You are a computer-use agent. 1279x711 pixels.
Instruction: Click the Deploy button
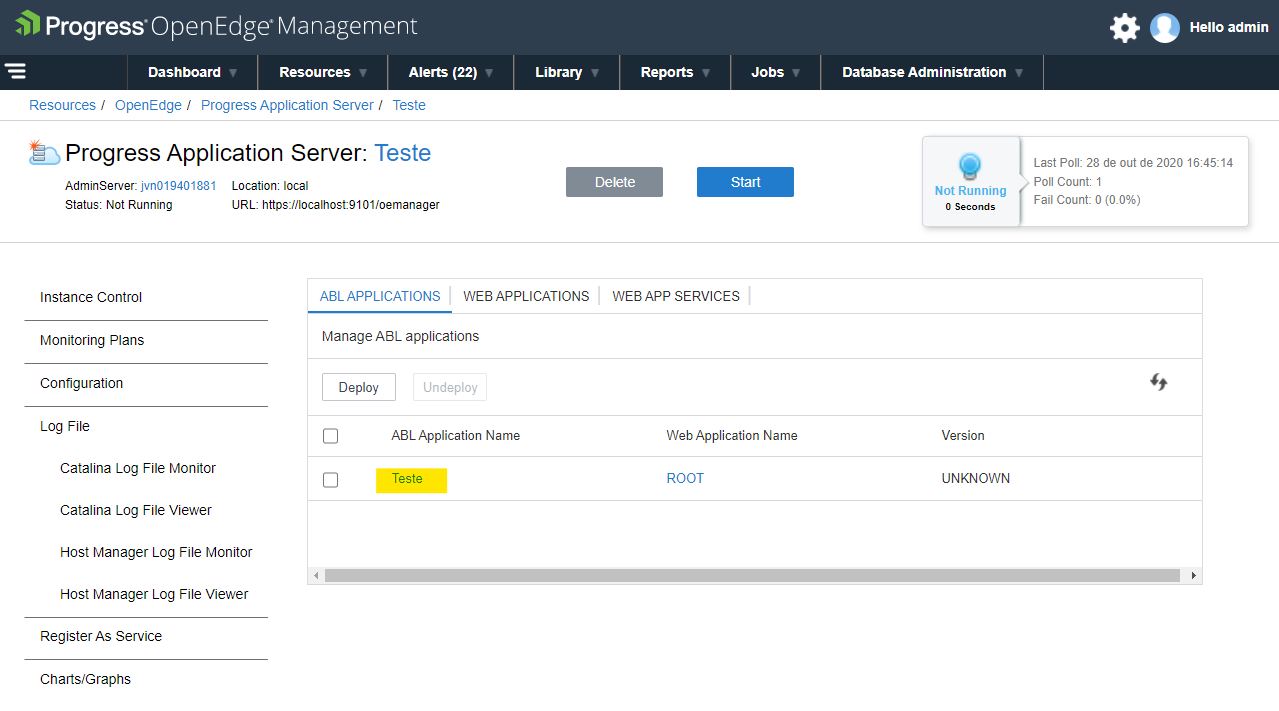pos(359,387)
